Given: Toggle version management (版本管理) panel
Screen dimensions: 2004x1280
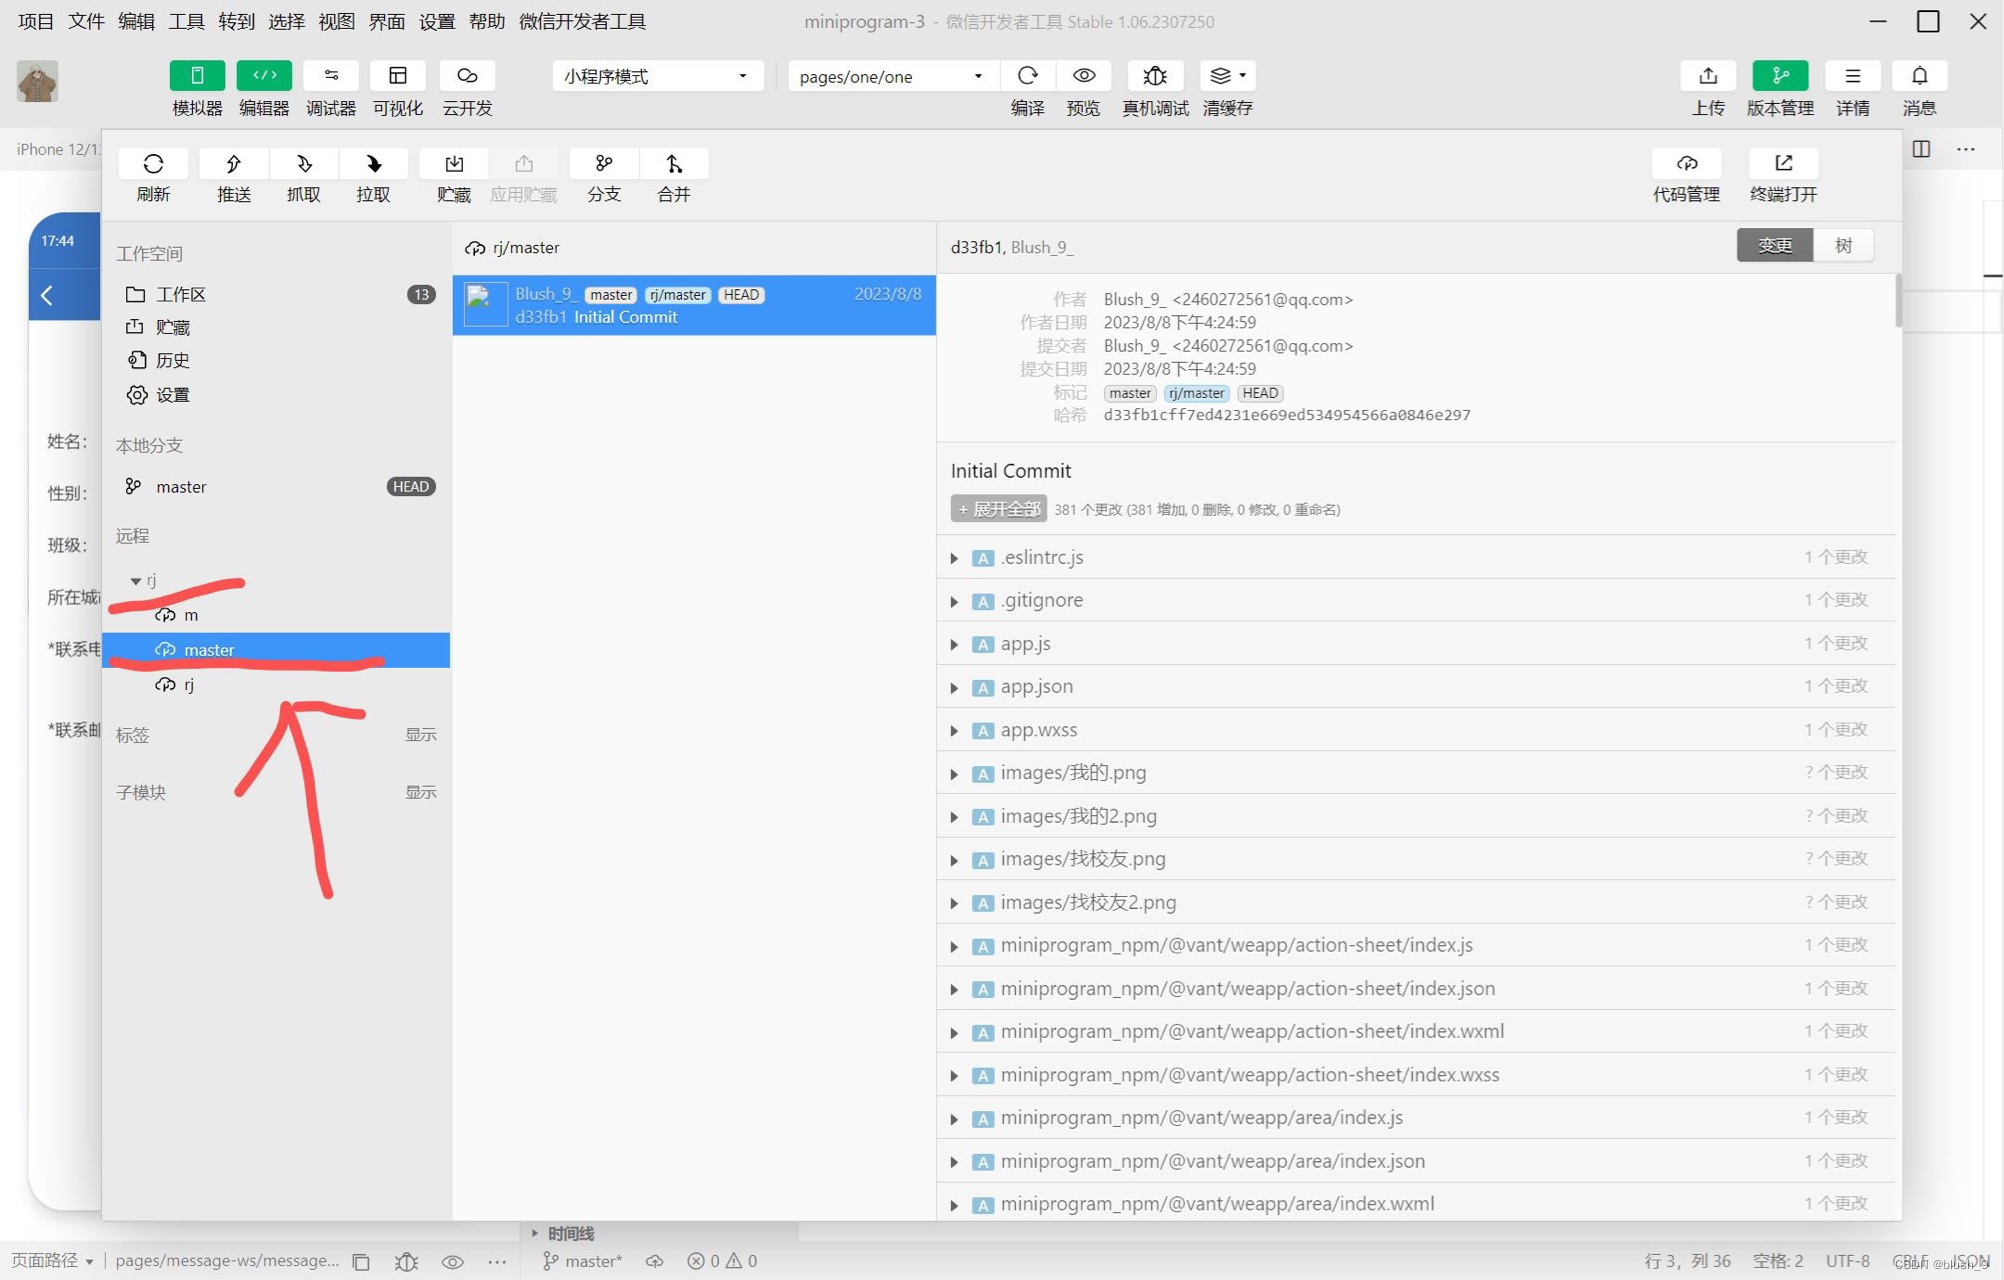Looking at the screenshot, I should pyautogui.click(x=1780, y=76).
